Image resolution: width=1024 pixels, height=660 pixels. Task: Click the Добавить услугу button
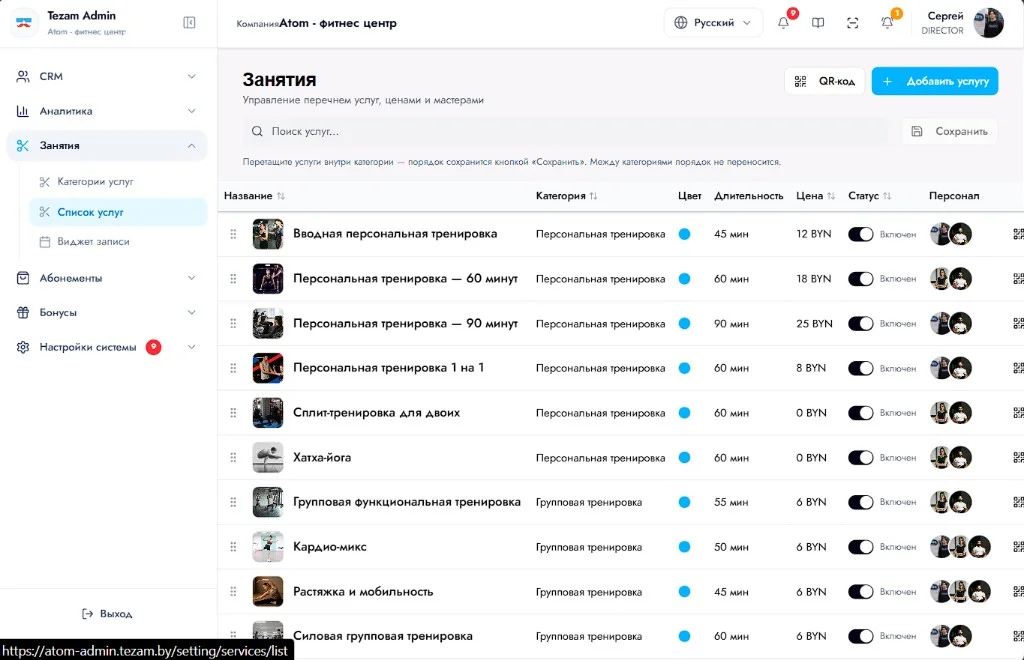click(x=935, y=82)
